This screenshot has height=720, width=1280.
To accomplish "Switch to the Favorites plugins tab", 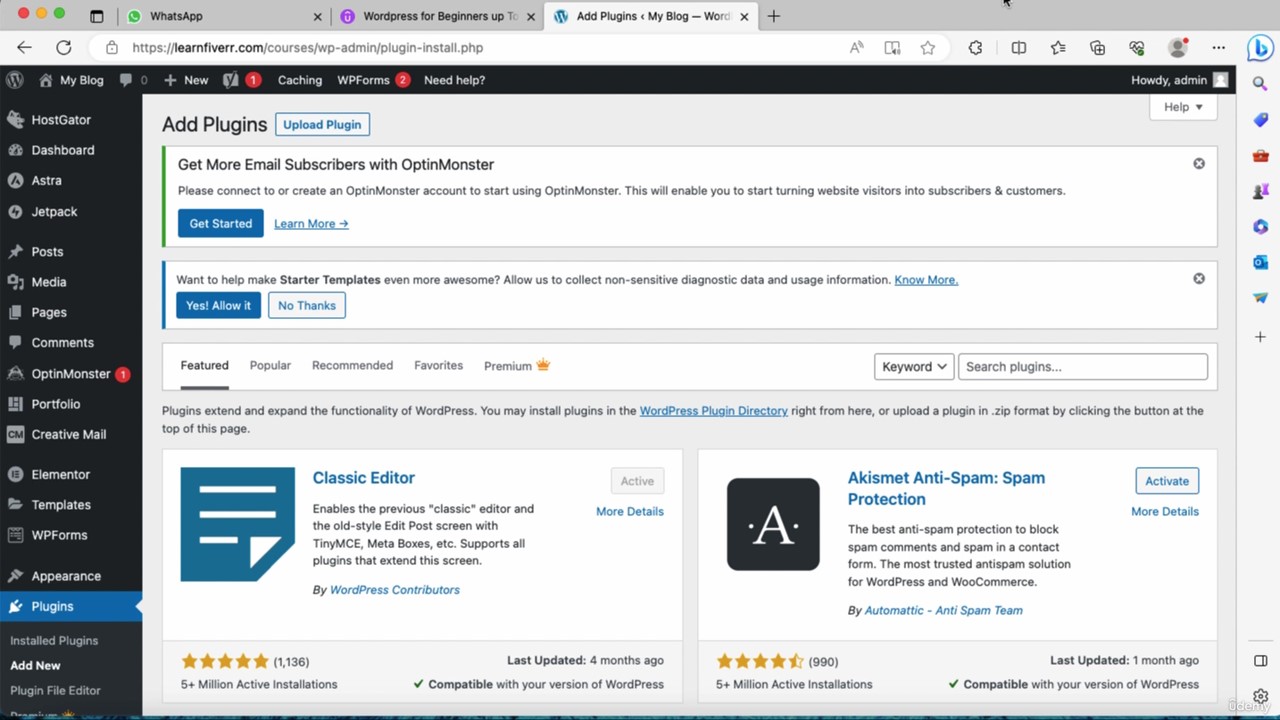I will point(438,366).
